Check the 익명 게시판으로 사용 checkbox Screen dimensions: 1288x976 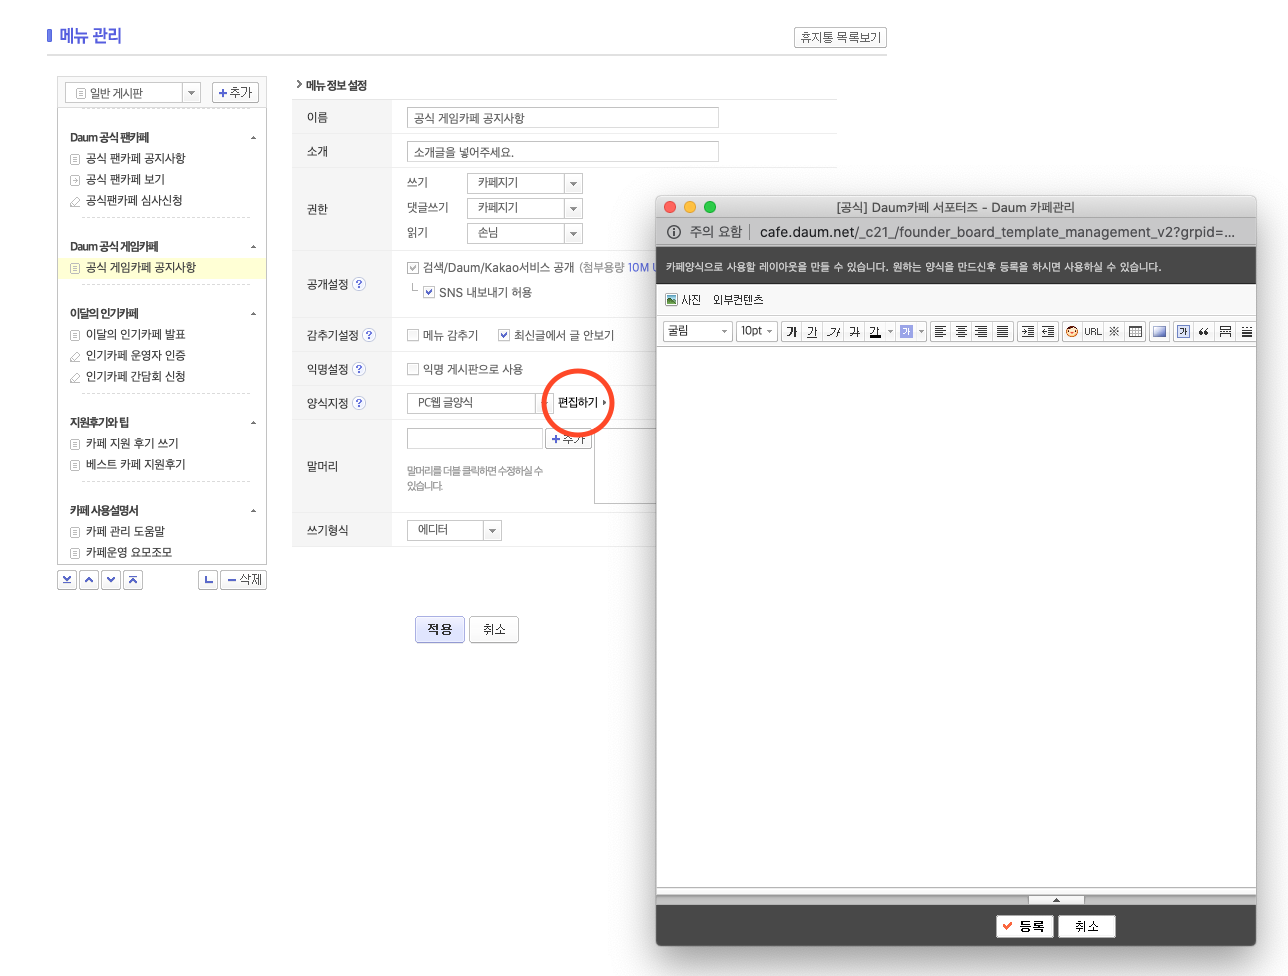coord(413,370)
